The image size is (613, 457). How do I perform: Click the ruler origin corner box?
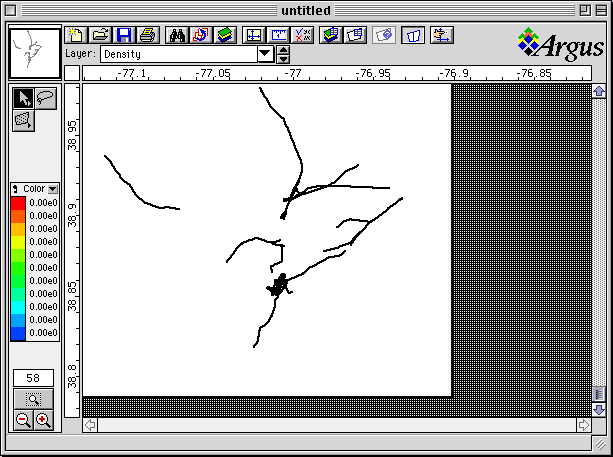click(x=72, y=73)
